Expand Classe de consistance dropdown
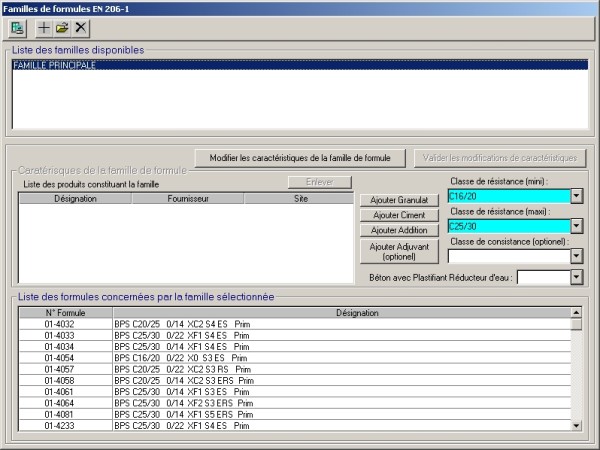Screen dimensions: 600x450 tap(576, 256)
